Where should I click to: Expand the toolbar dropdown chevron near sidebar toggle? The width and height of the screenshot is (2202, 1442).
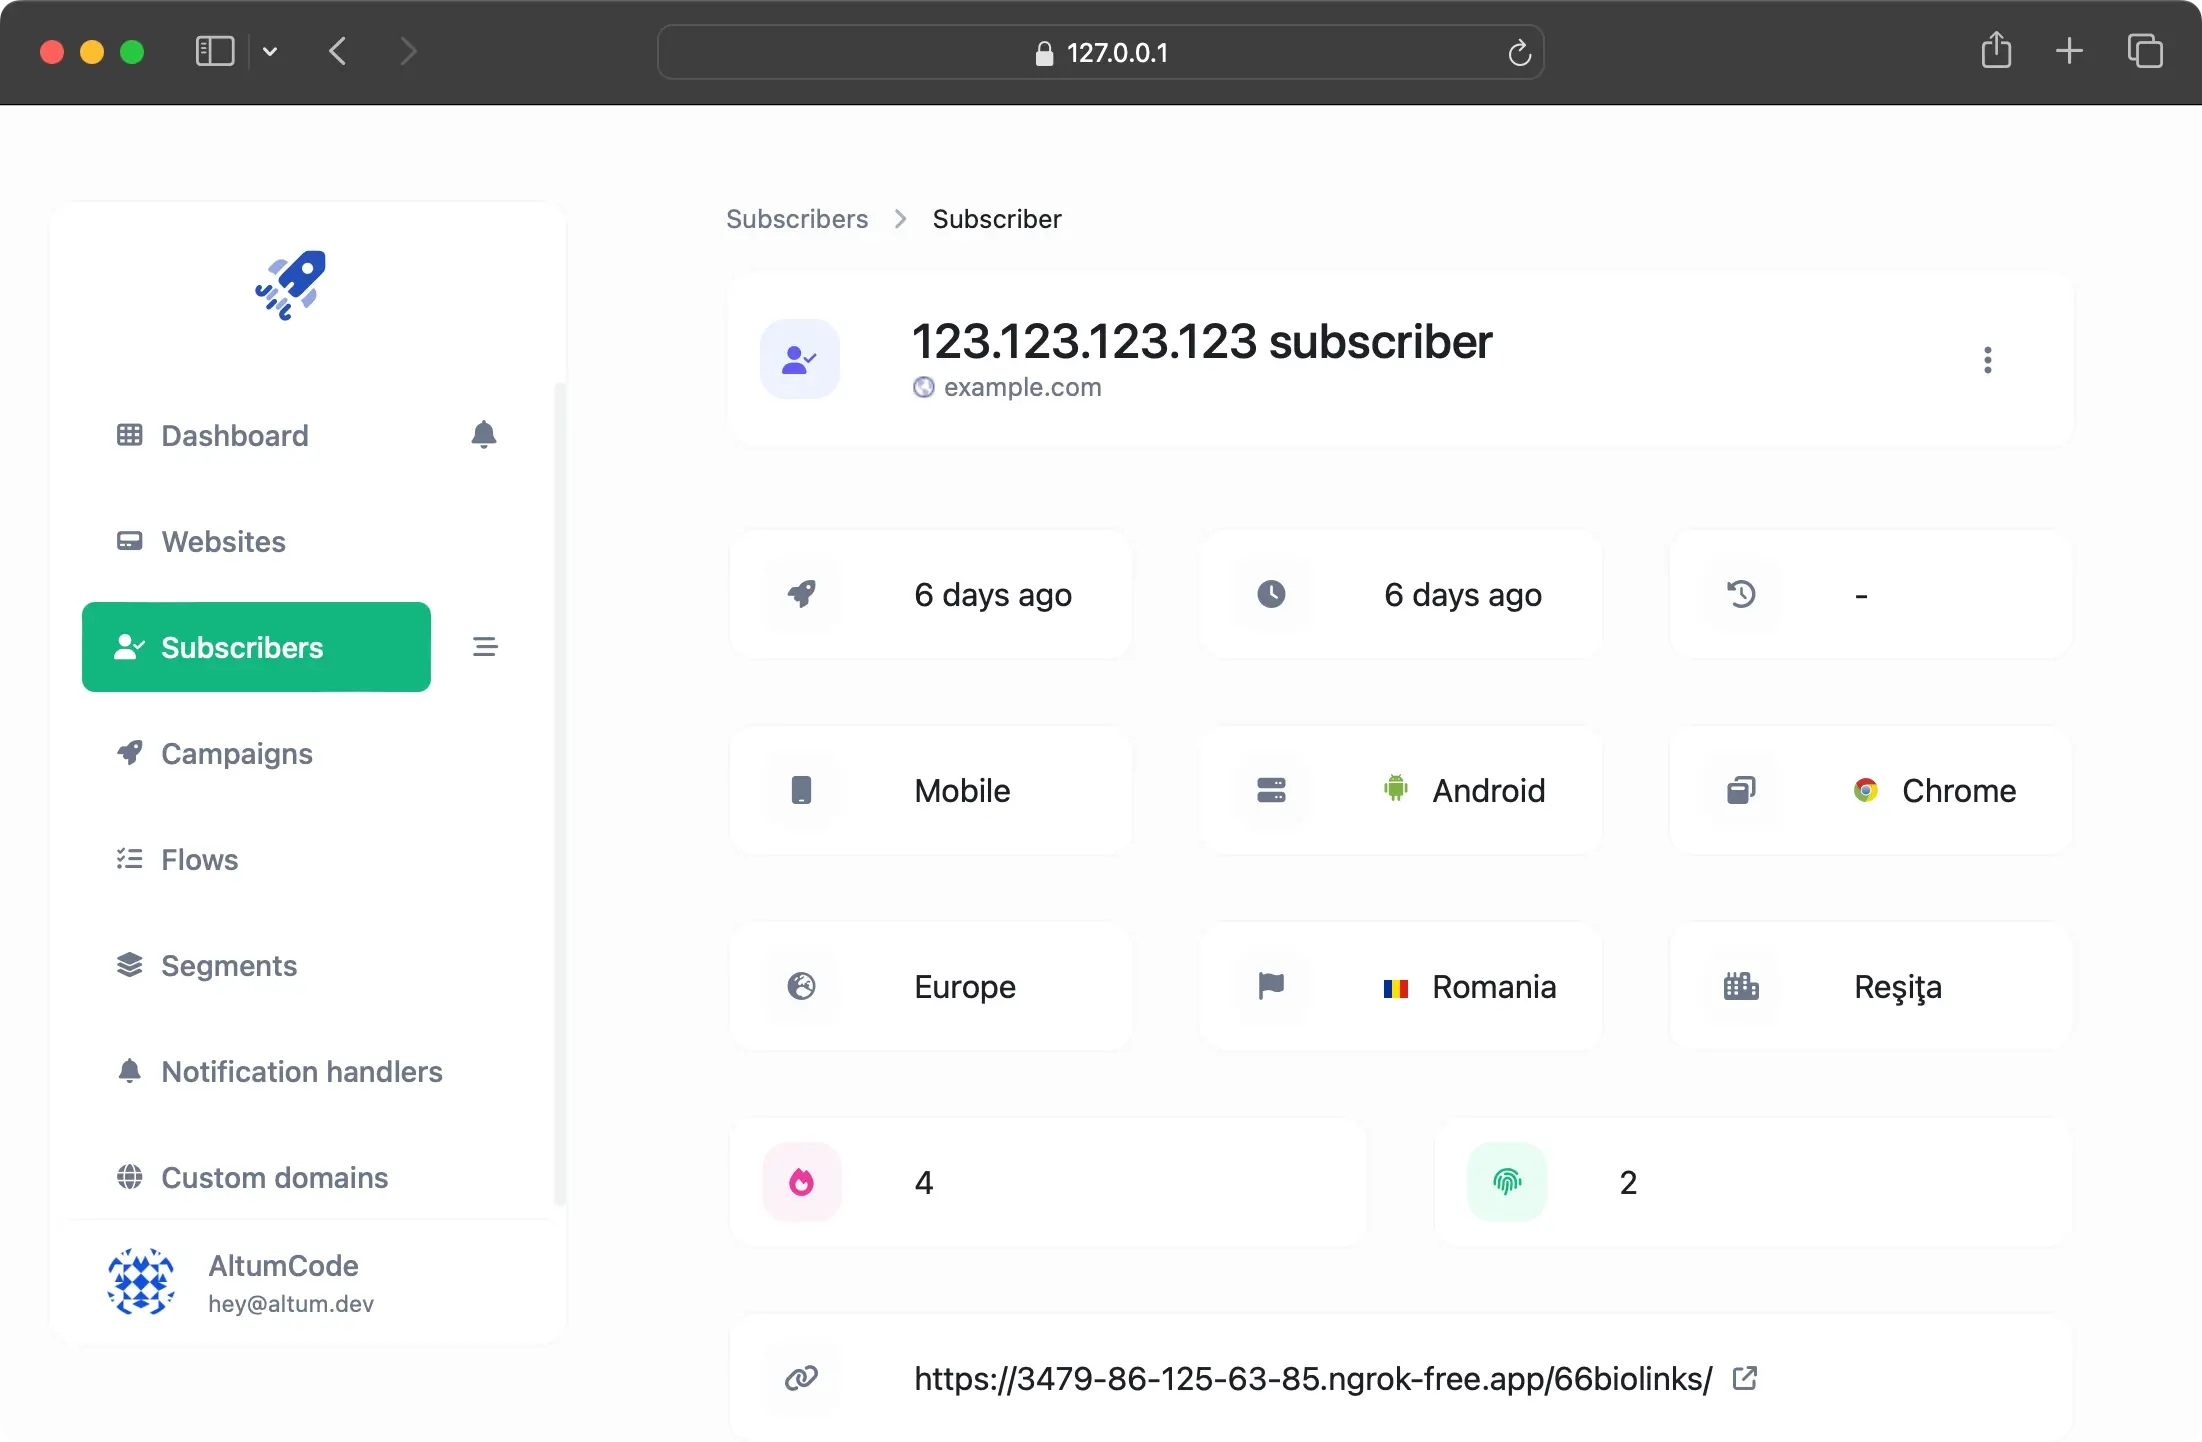click(x=269, y=51)
